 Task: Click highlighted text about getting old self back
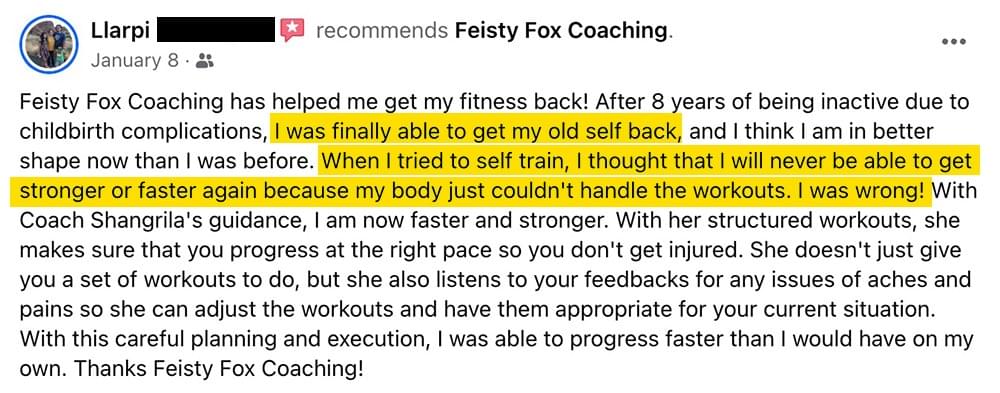pos(478,131)
